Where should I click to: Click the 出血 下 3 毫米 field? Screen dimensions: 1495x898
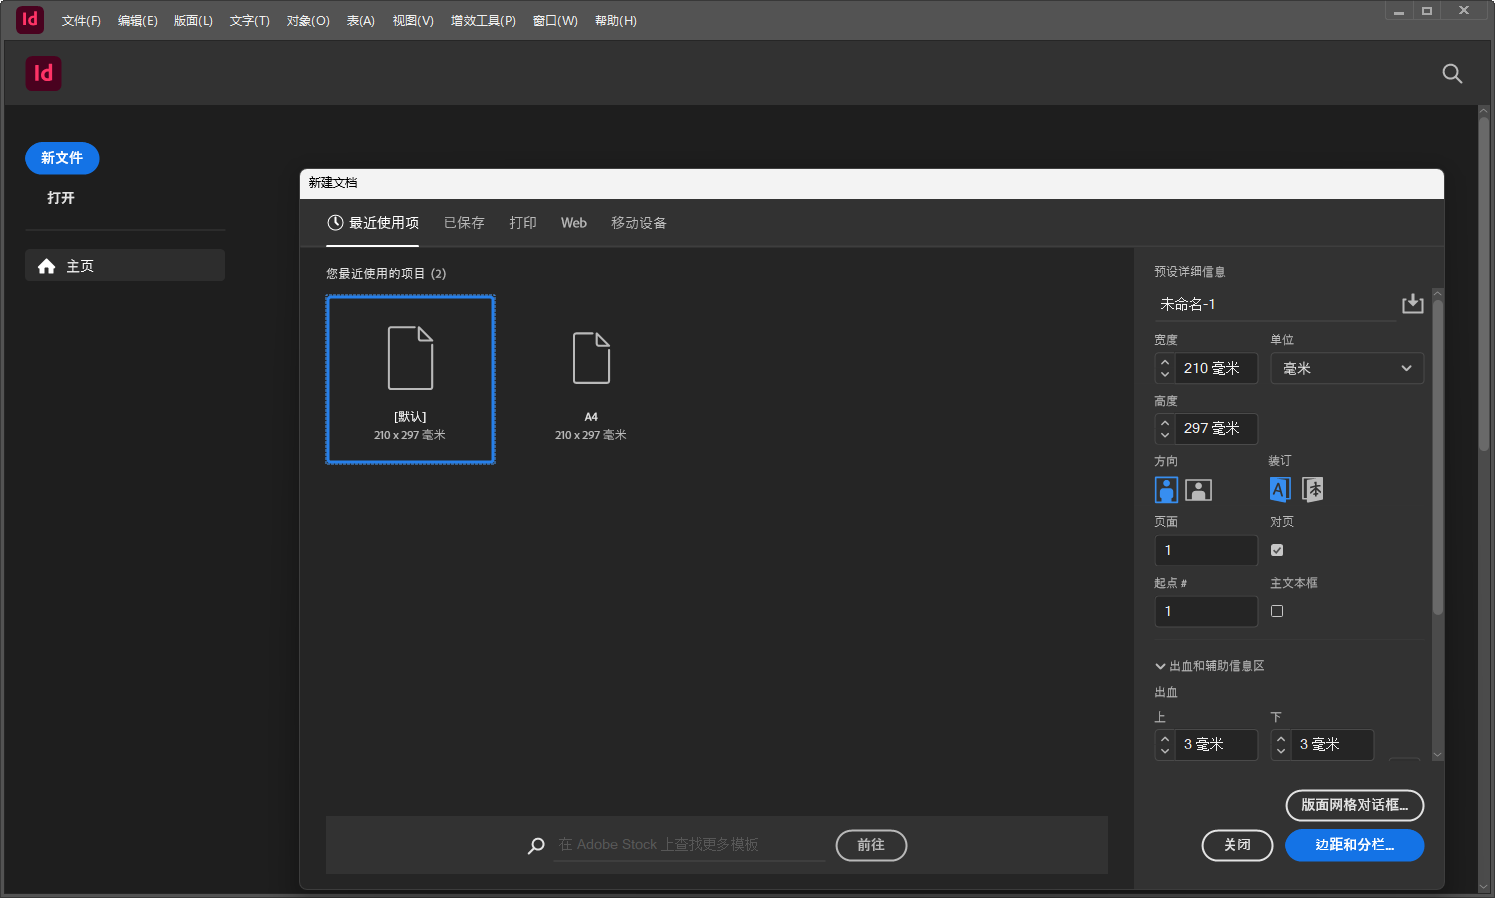[1332, 745]
